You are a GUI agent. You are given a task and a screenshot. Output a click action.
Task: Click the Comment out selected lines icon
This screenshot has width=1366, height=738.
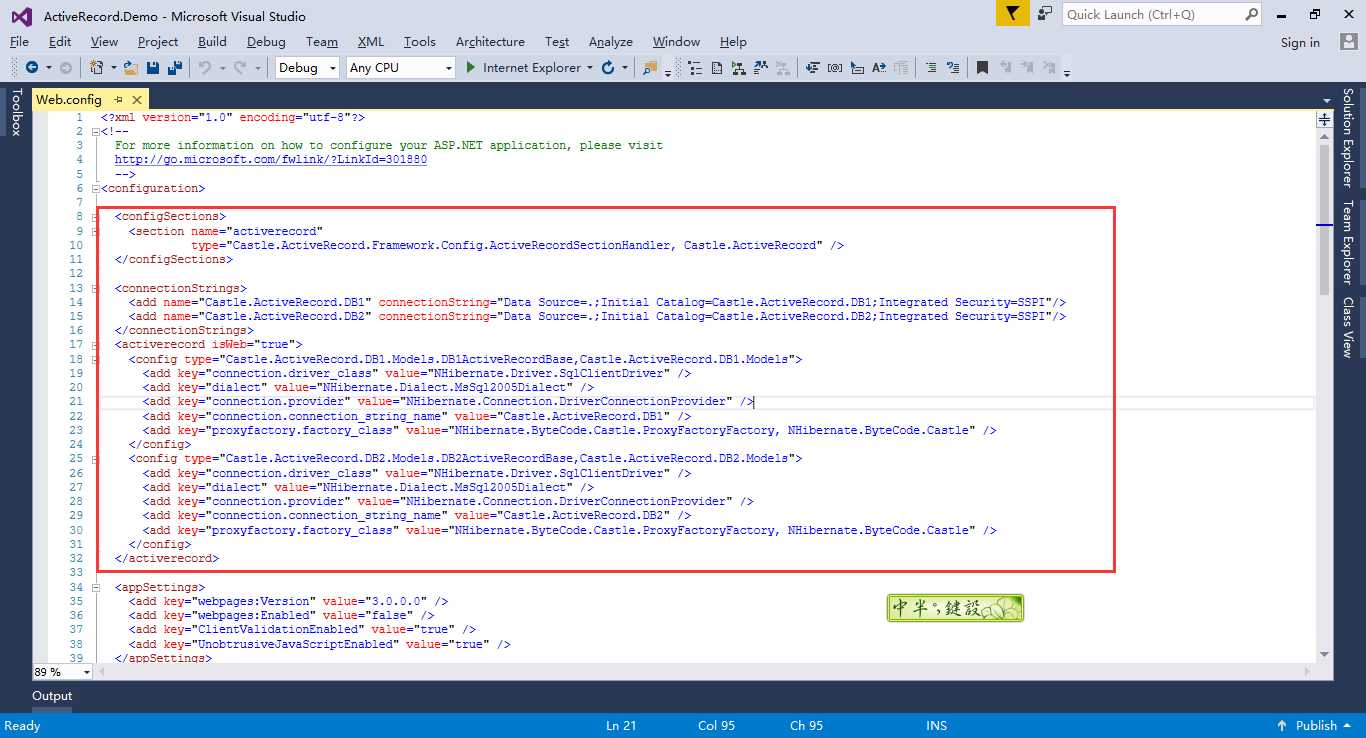coord(930,68)
